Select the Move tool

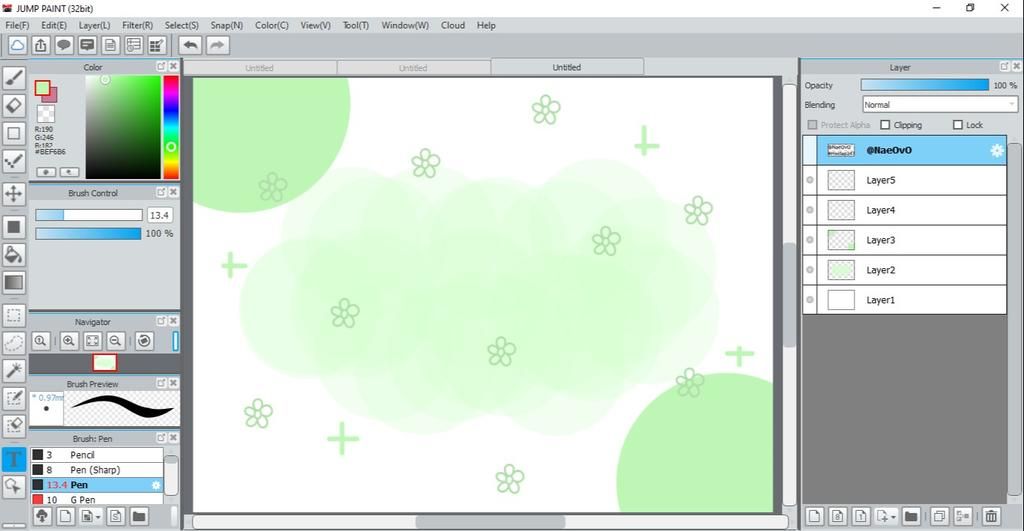pos(14,193)
